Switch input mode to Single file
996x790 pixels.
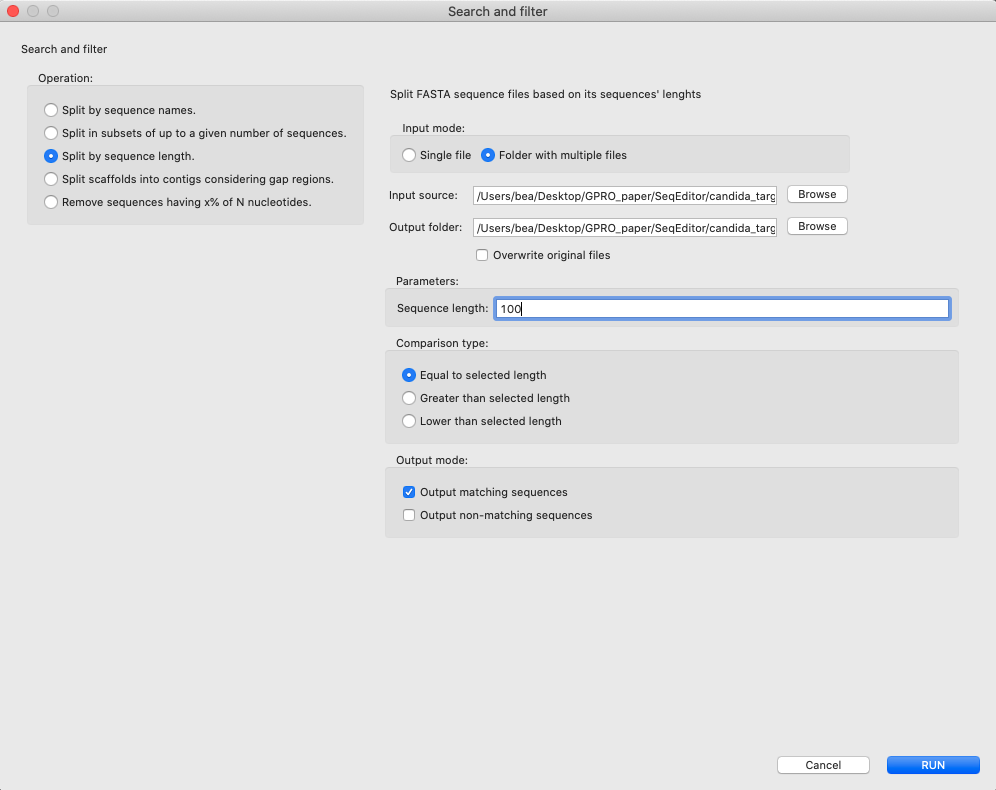click(409, 155)
